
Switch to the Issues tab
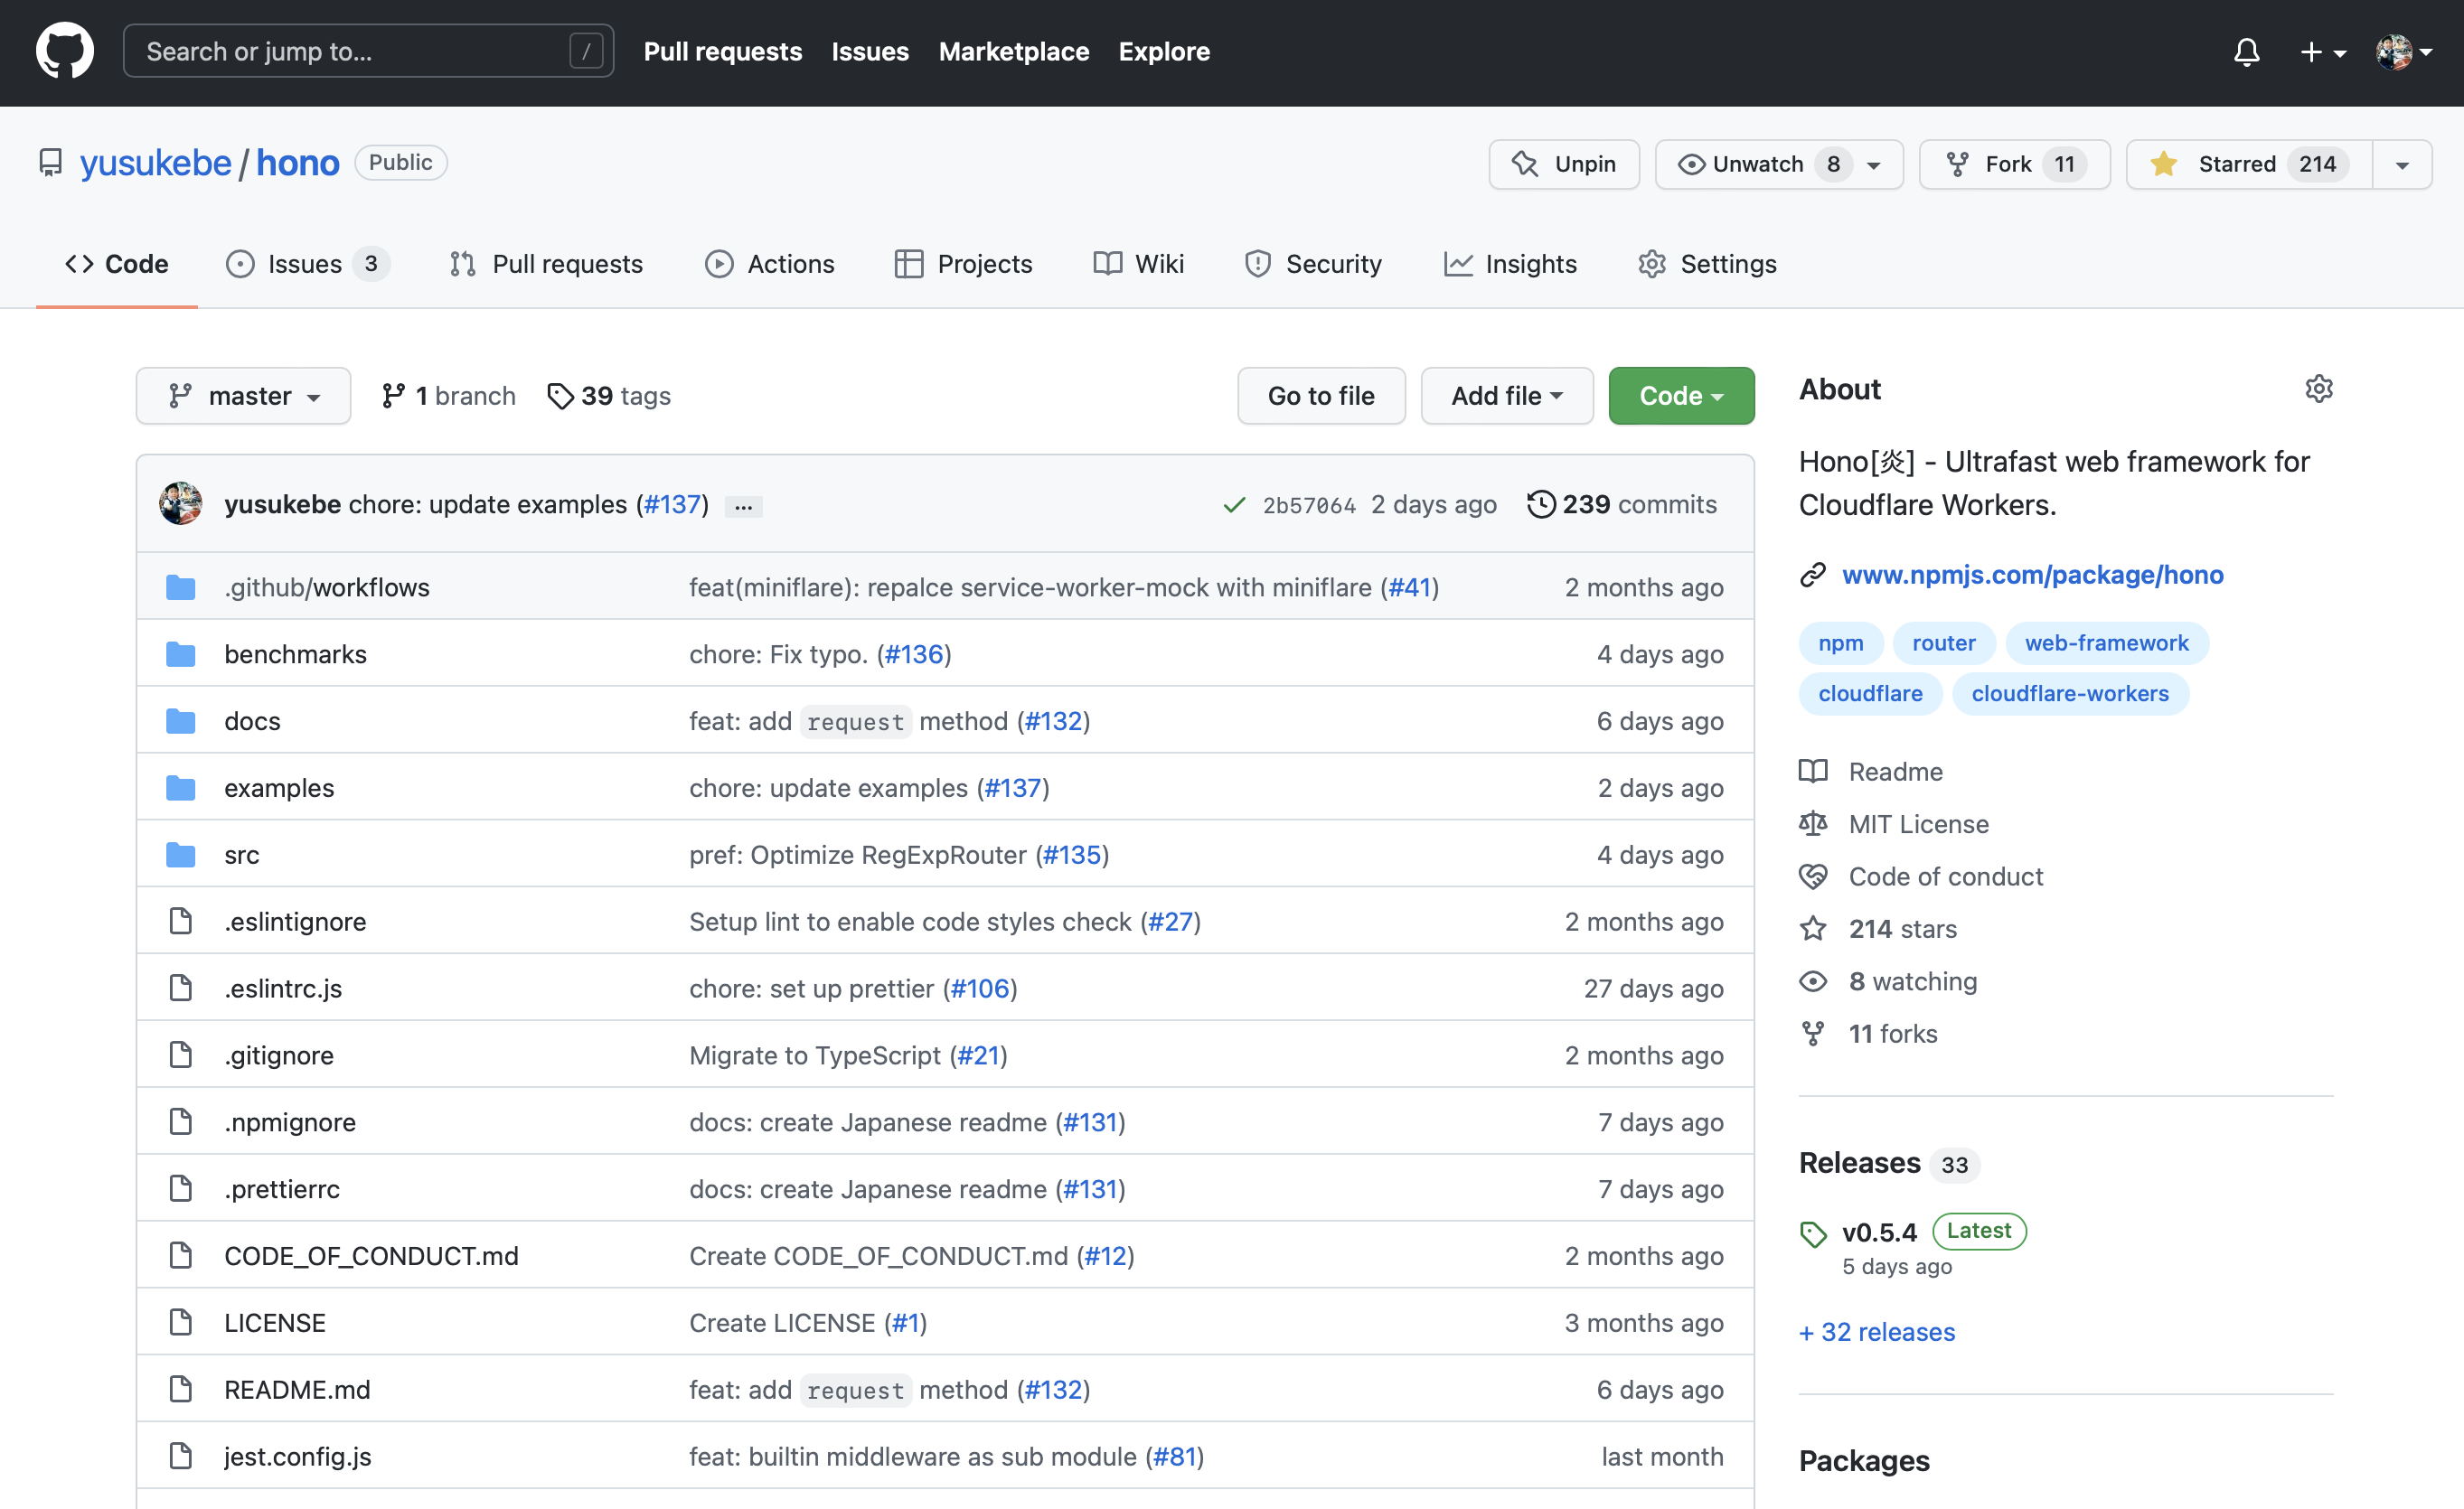(308, 264)
